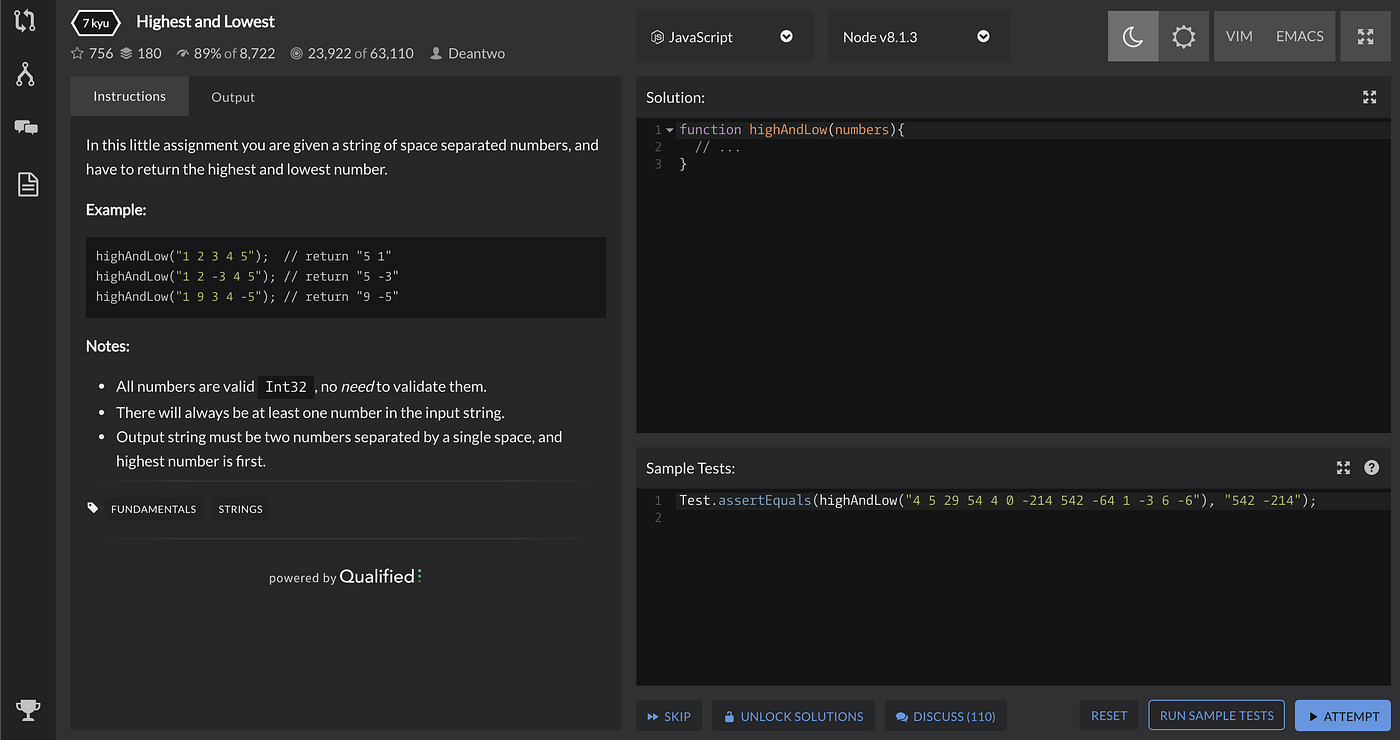Click the fork icon in sidebar
This screenshot has width=1400, height=740.
[x=26, y=74]
